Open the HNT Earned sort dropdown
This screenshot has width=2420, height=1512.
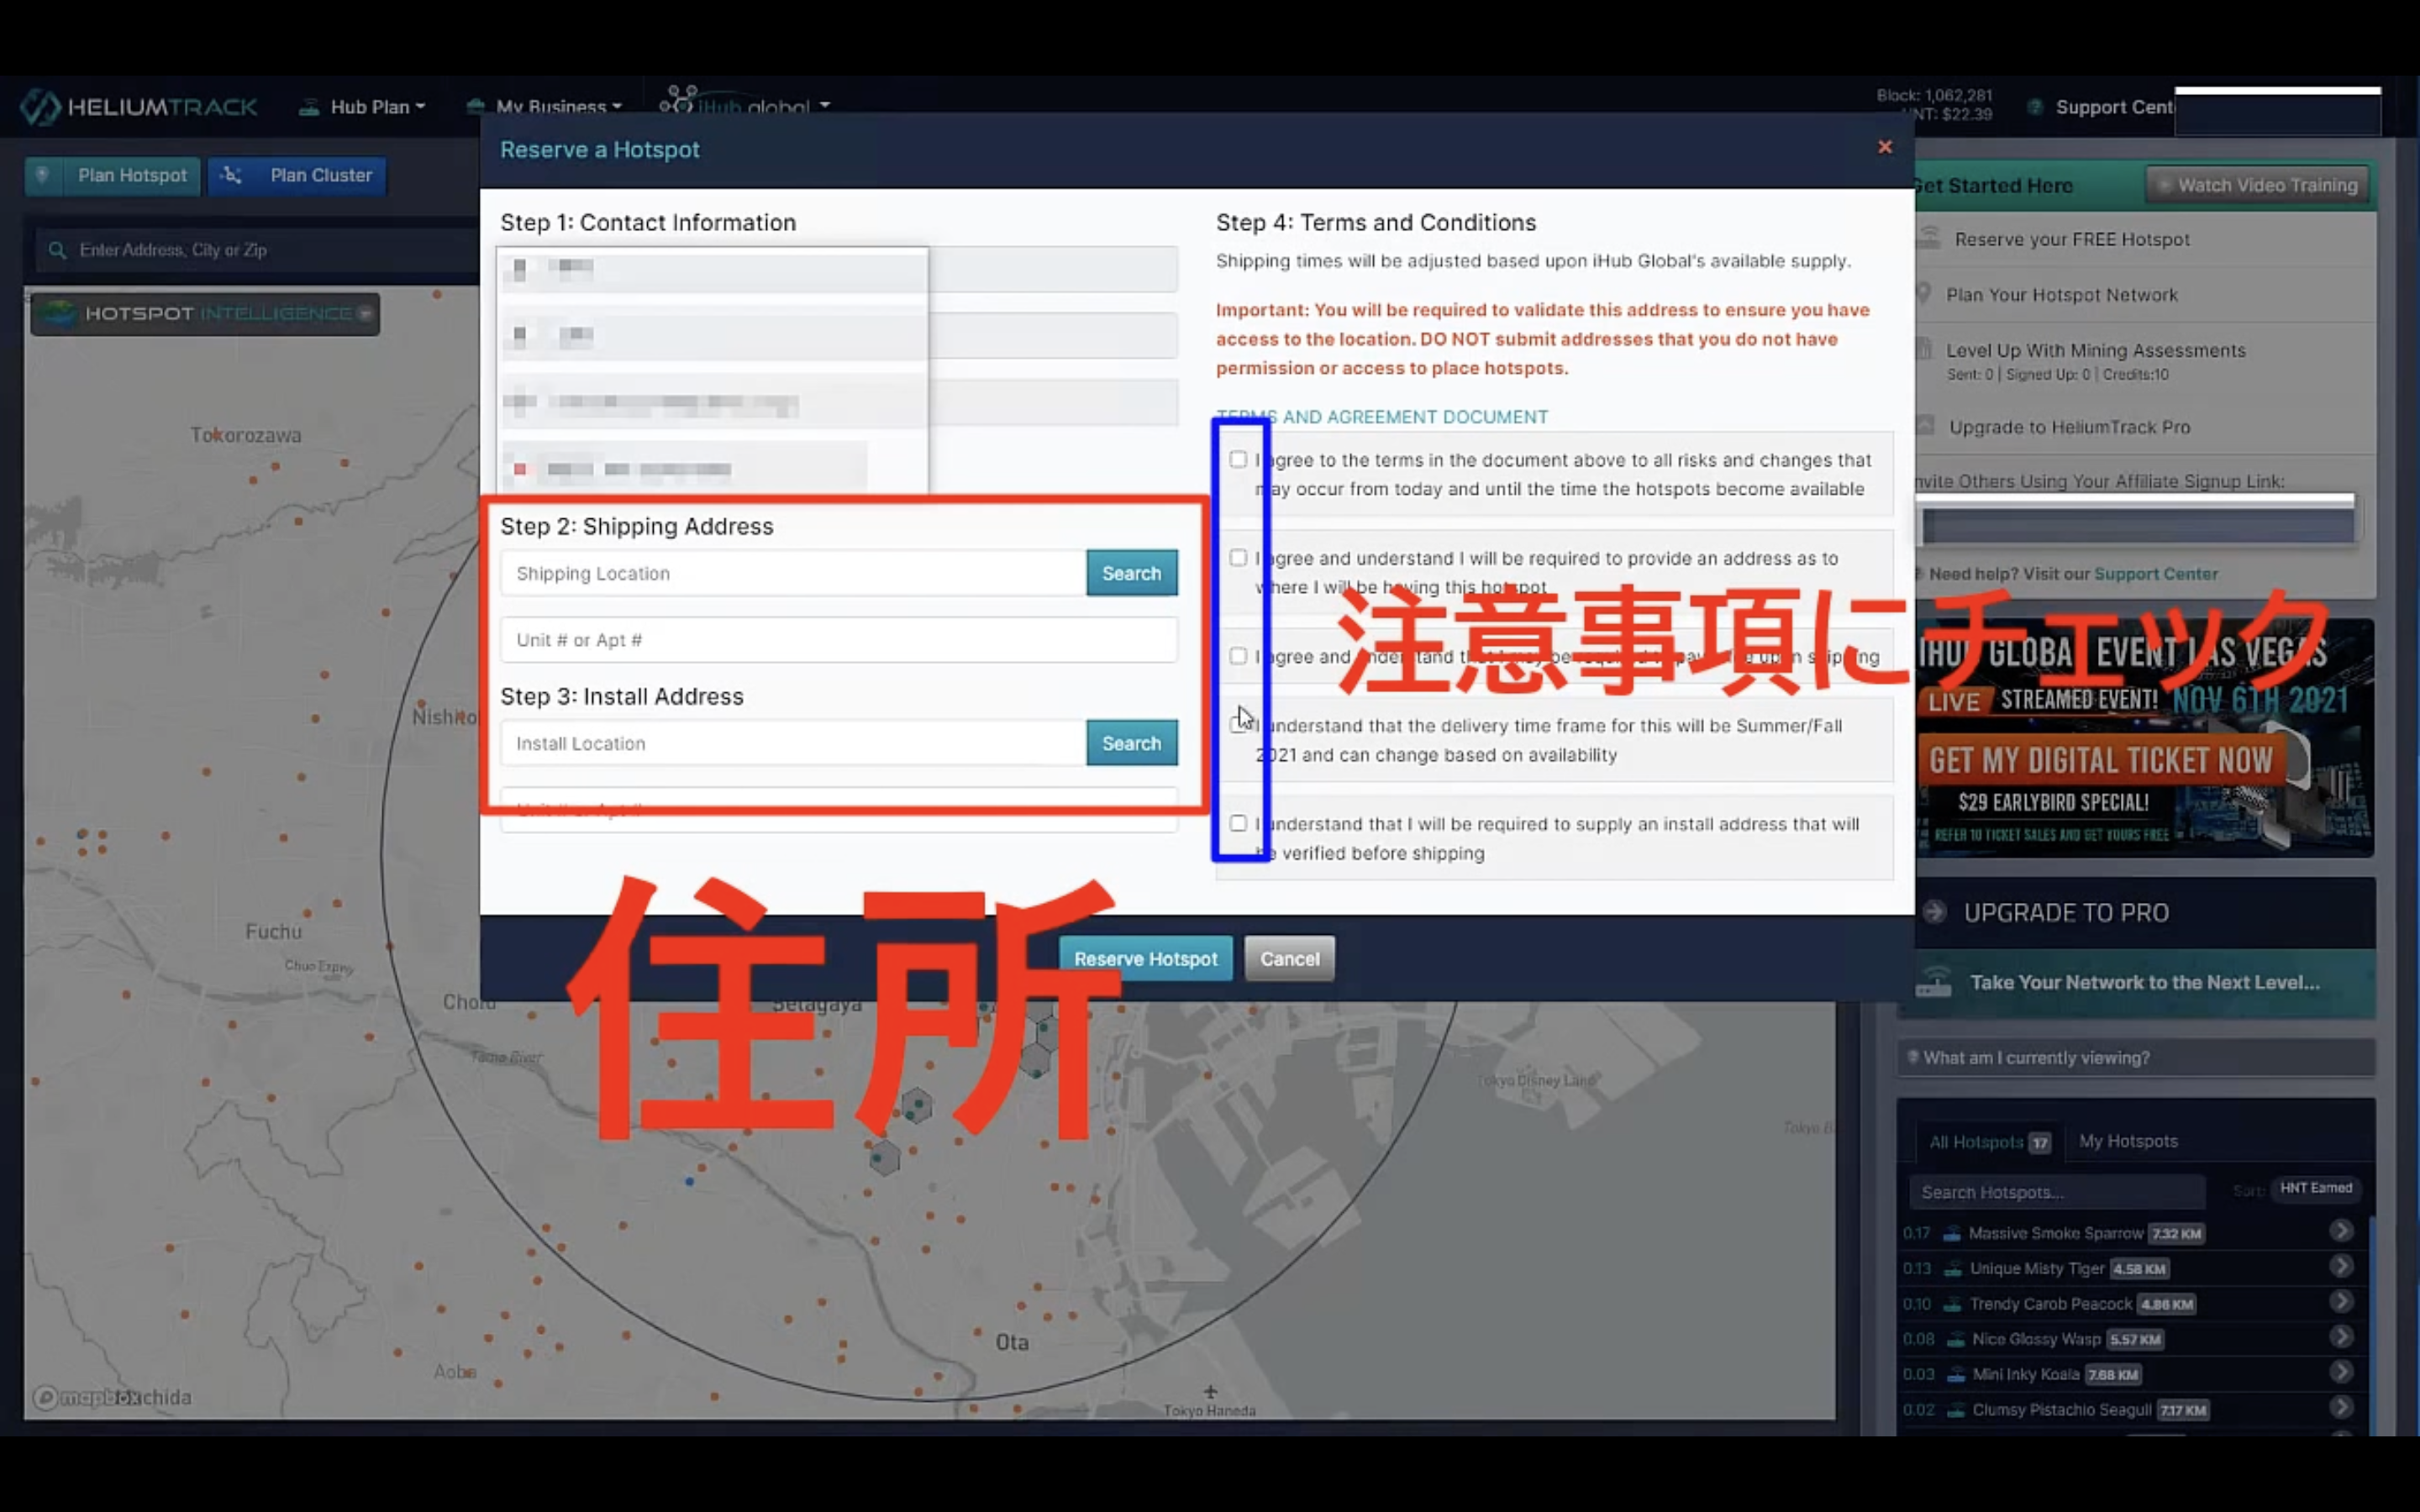click(2315, 1188)
